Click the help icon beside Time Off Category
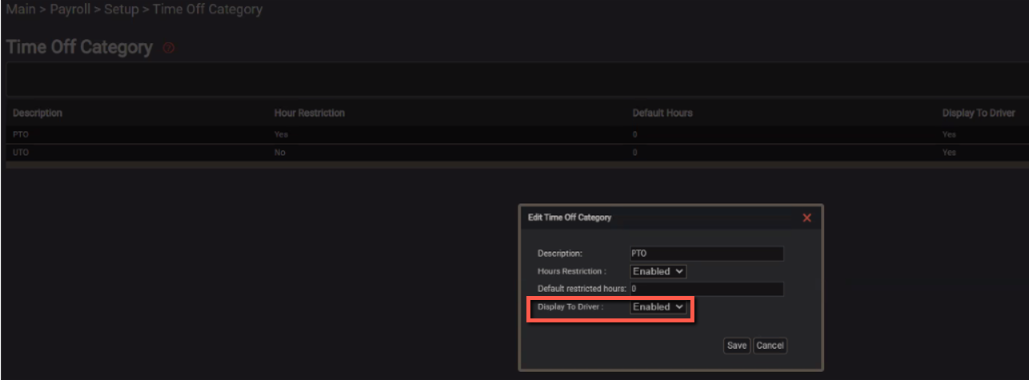Viewport: 1029px width, 380px height. pos(169,48)
